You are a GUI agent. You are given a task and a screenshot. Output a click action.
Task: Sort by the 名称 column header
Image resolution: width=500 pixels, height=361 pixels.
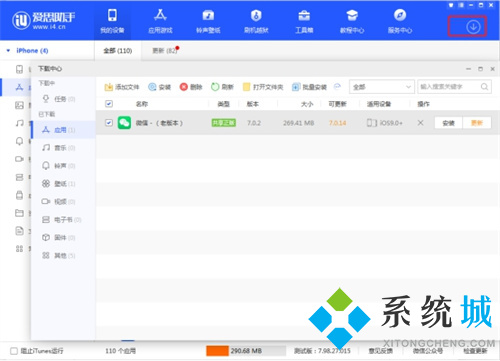click(x=142, y=104)
